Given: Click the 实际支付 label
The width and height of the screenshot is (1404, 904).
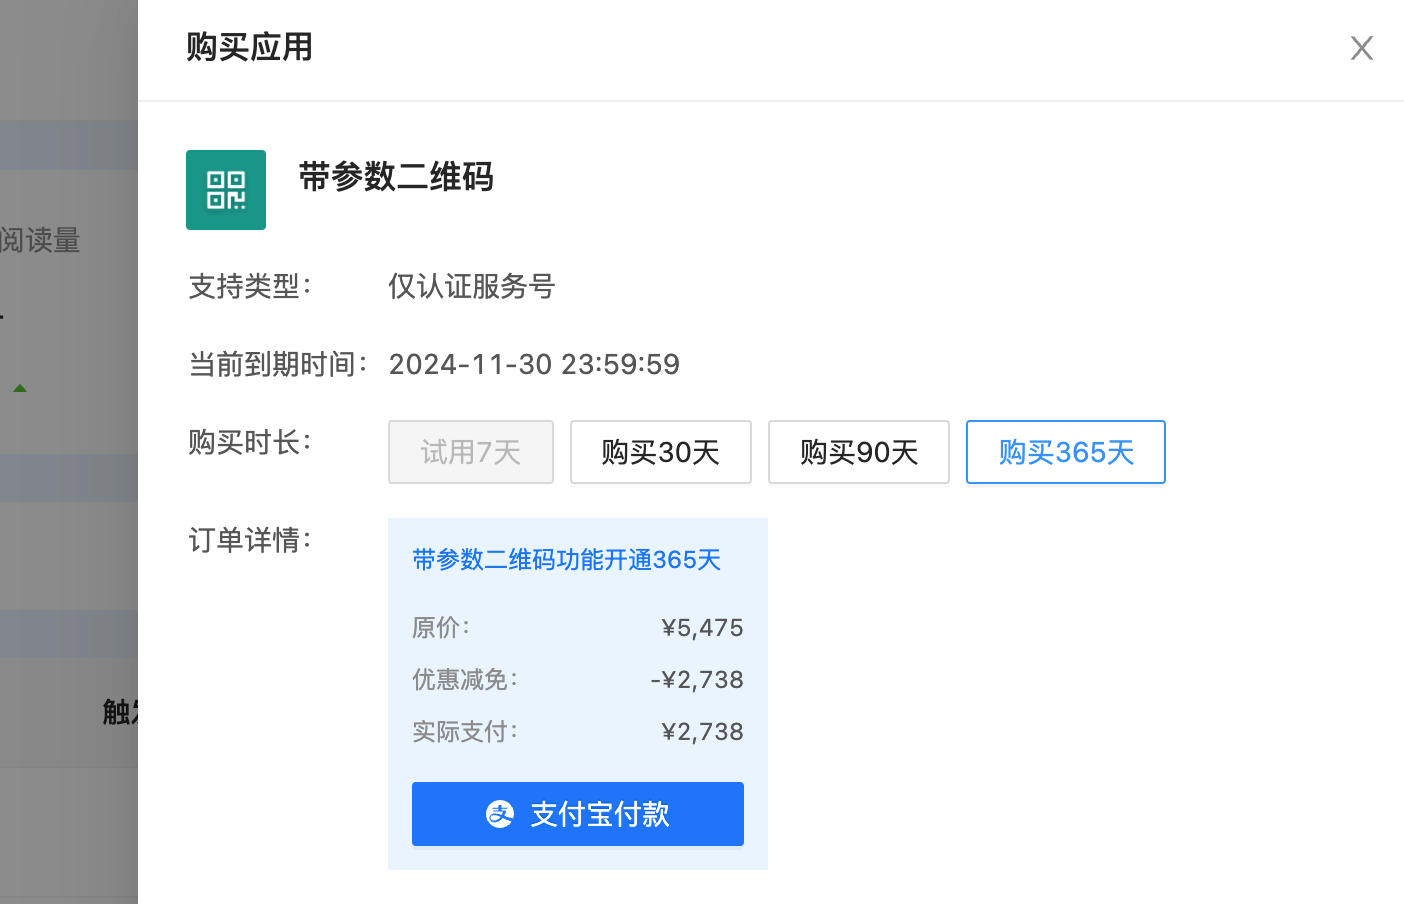Looking at the screenshot, I should click(x=465, y=732).
